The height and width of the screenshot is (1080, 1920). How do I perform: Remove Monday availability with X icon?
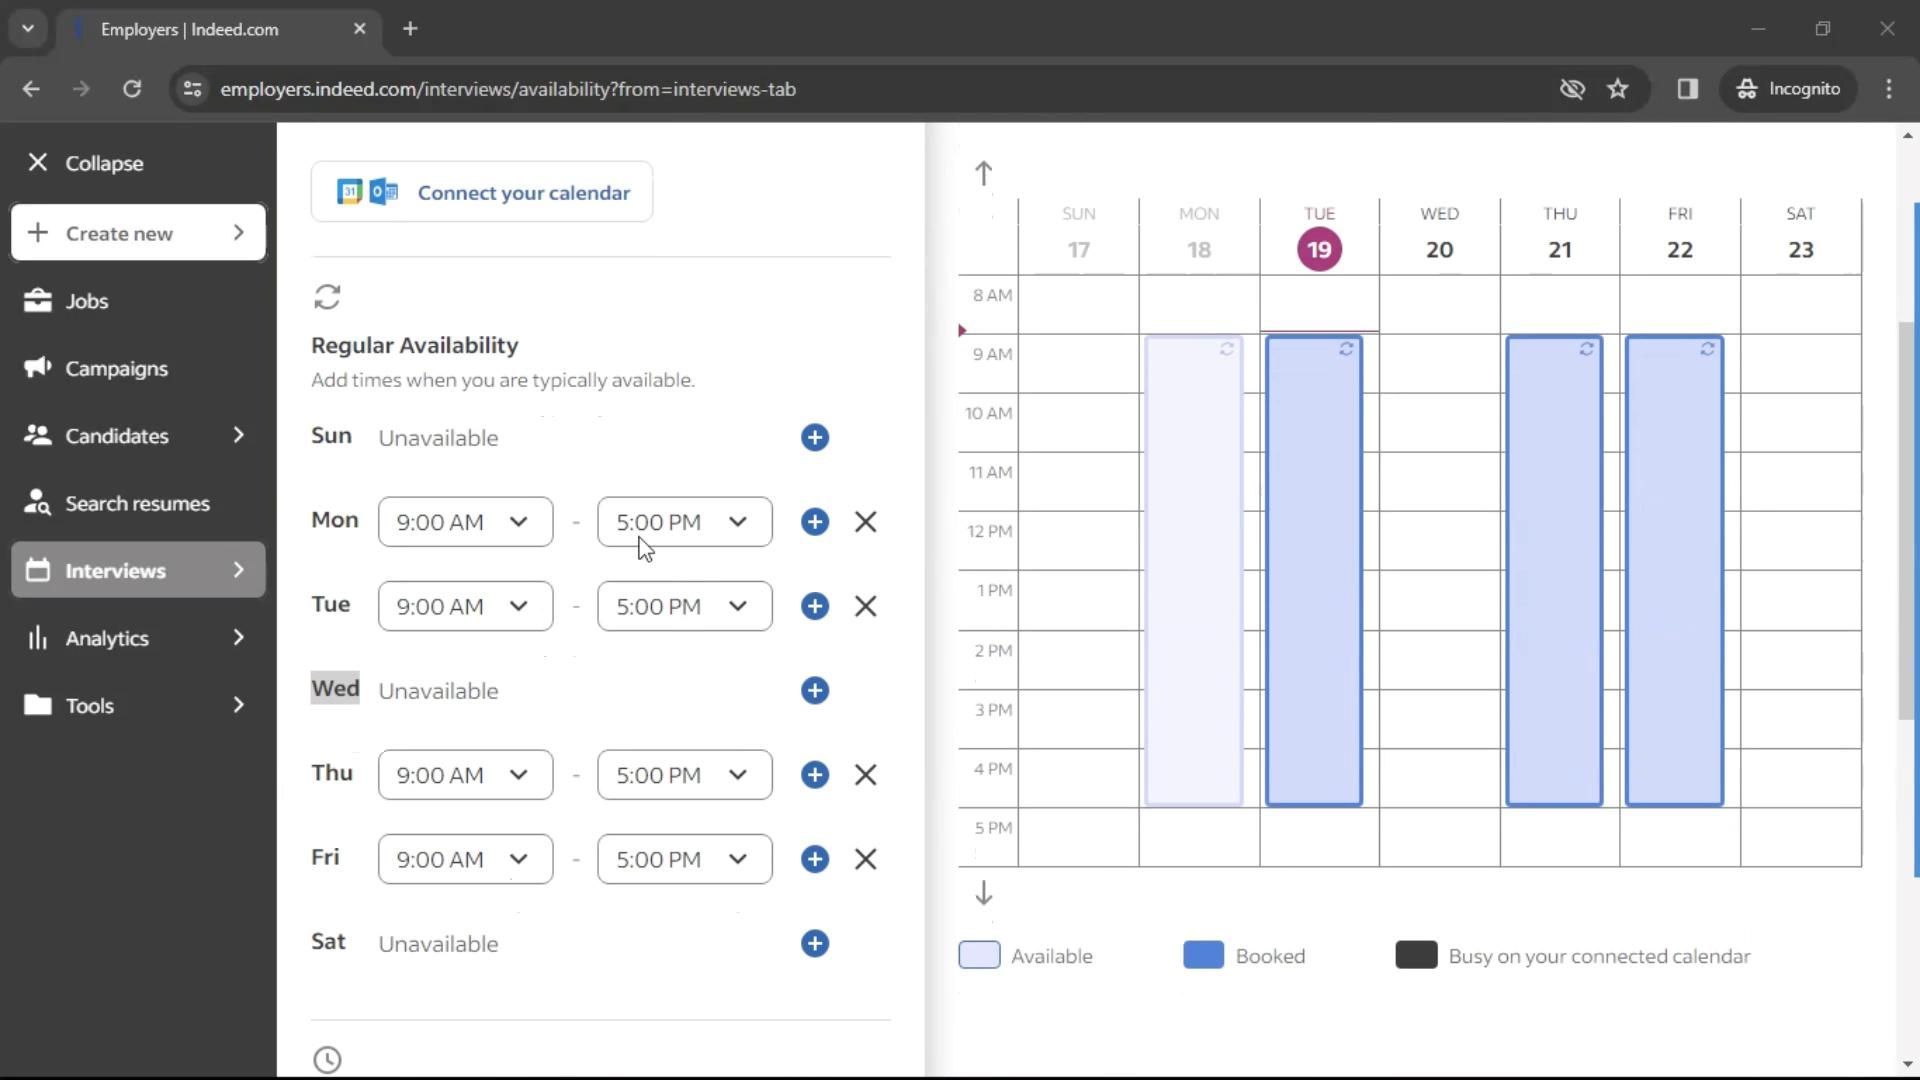tap(865, 522)
